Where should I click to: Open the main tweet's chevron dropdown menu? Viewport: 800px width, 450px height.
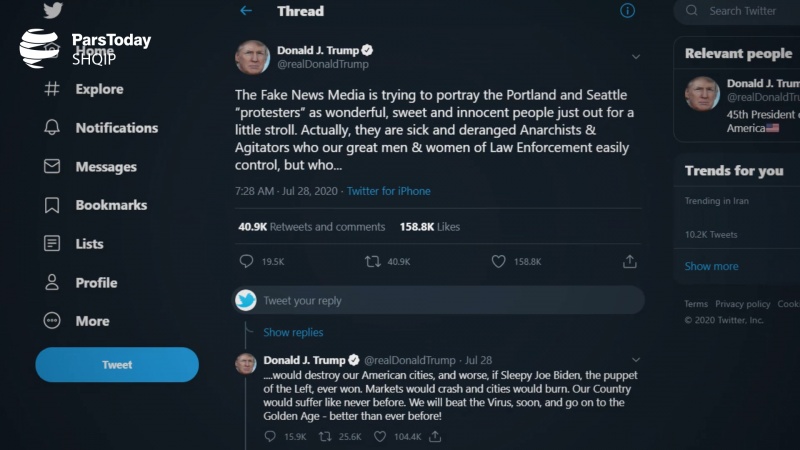pos(635,57)
